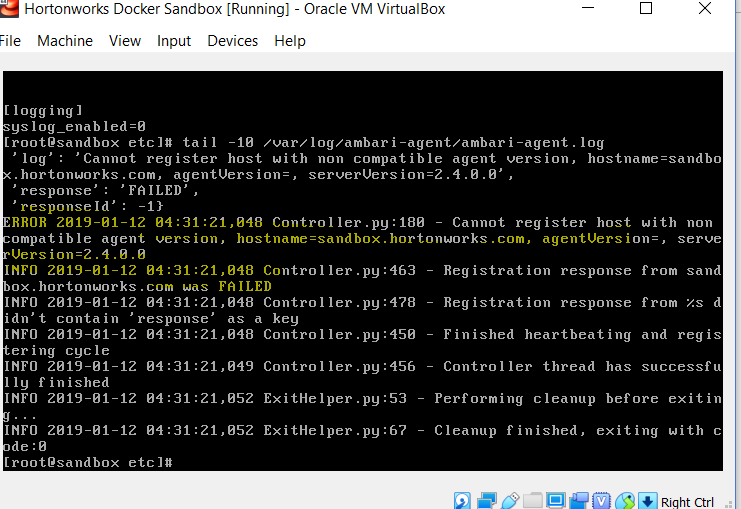Open the Help menu
Screen dimensions: 741x509
pyautogui.click(x=290, y=41)
